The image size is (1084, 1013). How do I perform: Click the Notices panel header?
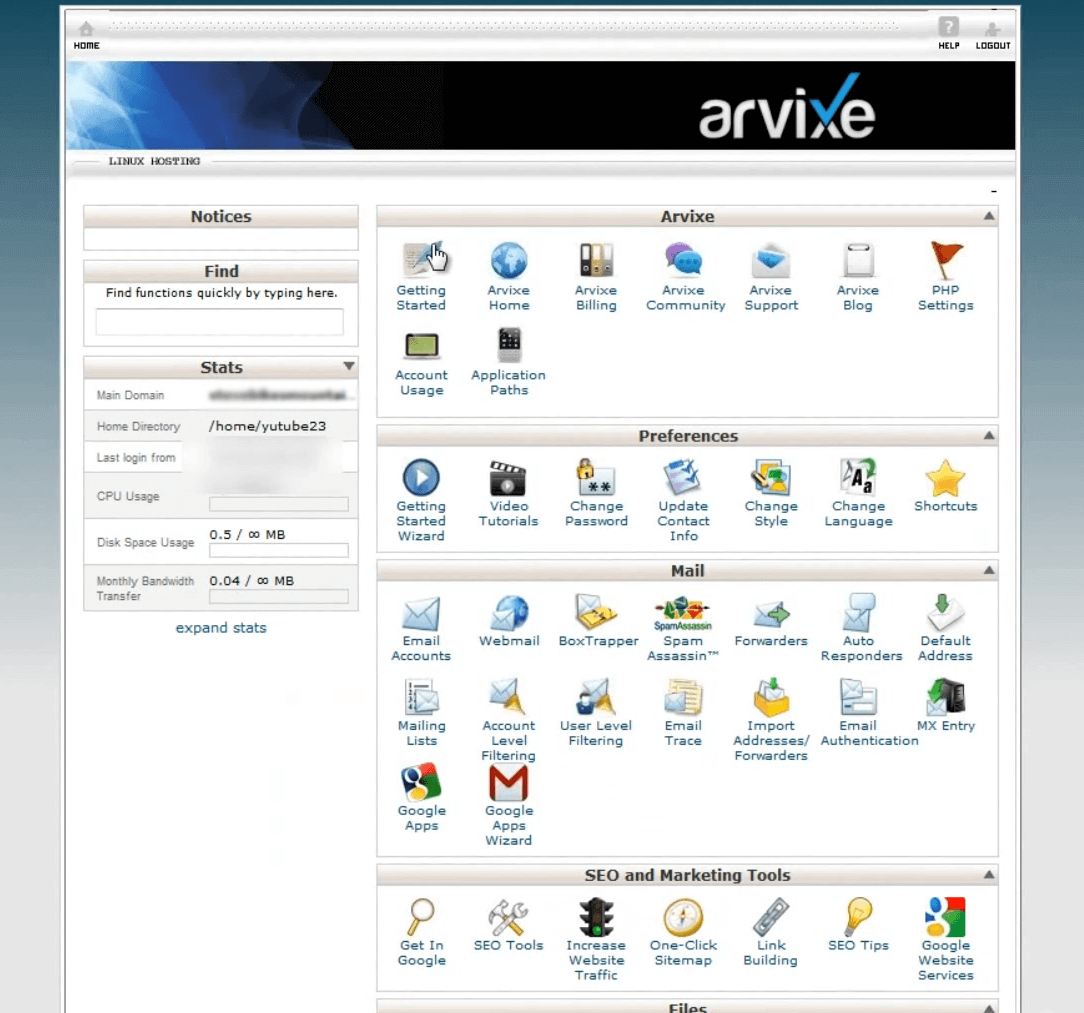pyautogui.click(x=221, y=216)
